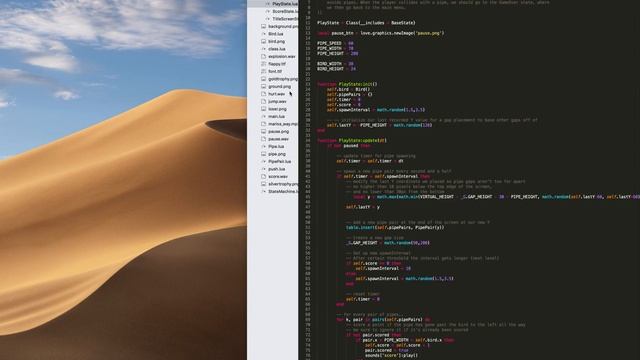Click the image icon beside pause.png
The image size is (640, 360).
pyautogui.click(x=264, y=131)
